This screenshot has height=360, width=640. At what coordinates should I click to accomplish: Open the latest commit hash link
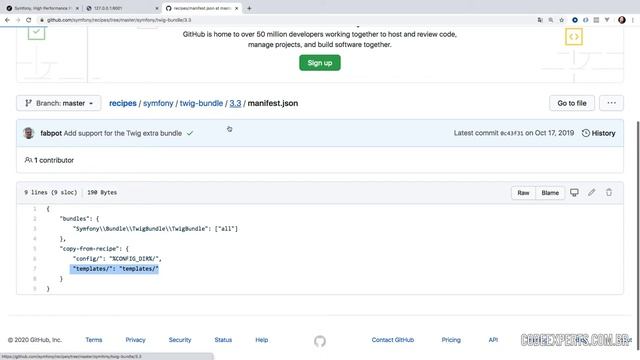512,133
